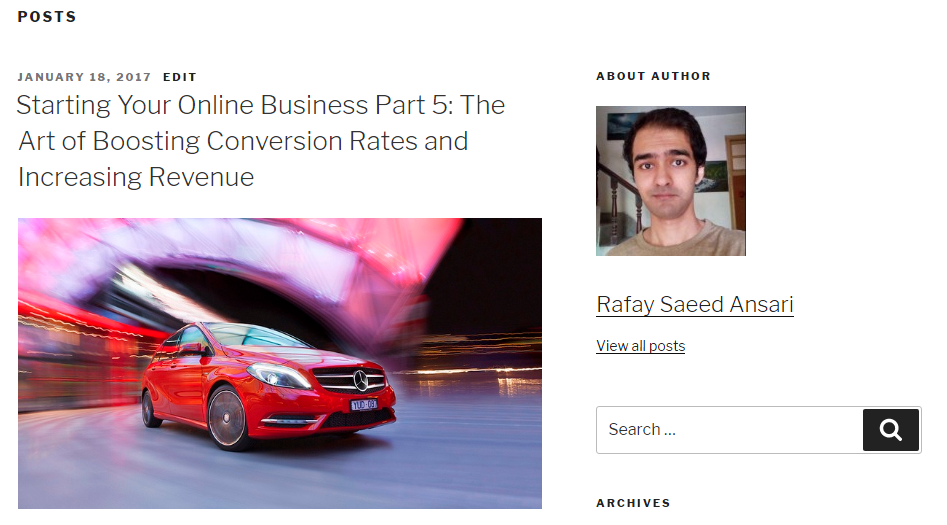Click the author's profile photo

coord(671,181)
